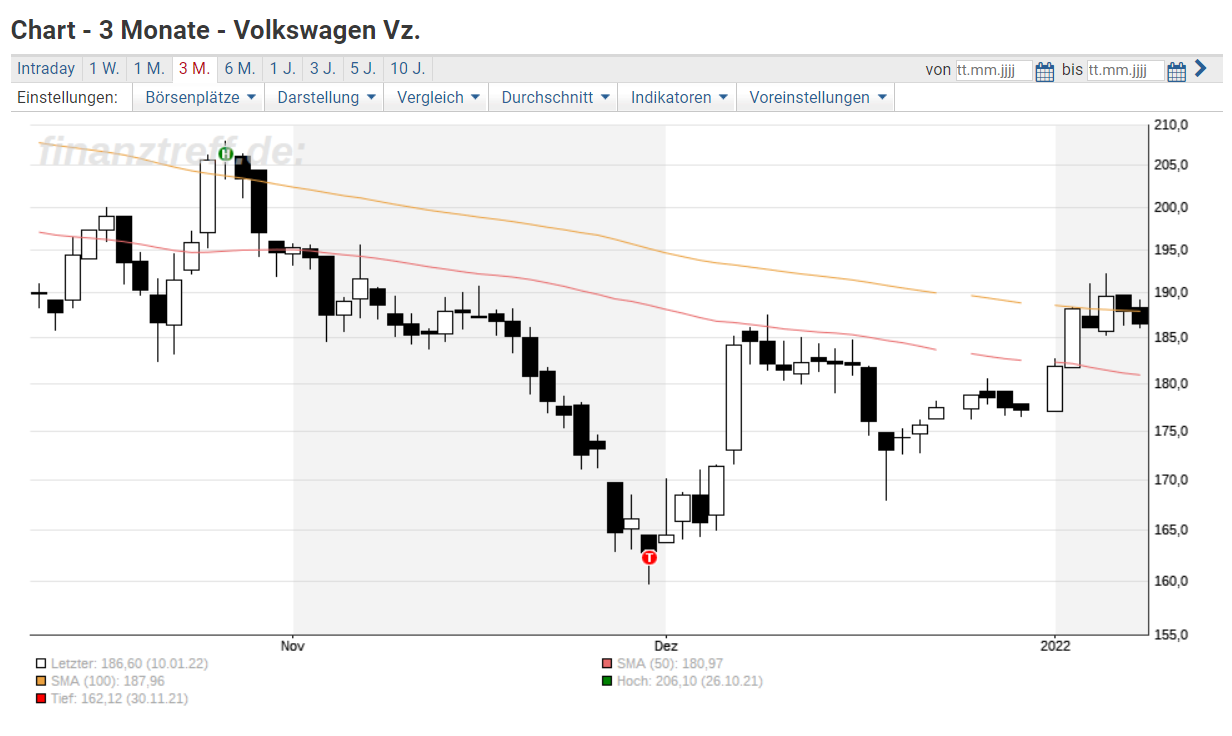Viewport: 1232px width, 736px height.
Task: Select the 1 J. time range tab
Action: tap(282, 69)
